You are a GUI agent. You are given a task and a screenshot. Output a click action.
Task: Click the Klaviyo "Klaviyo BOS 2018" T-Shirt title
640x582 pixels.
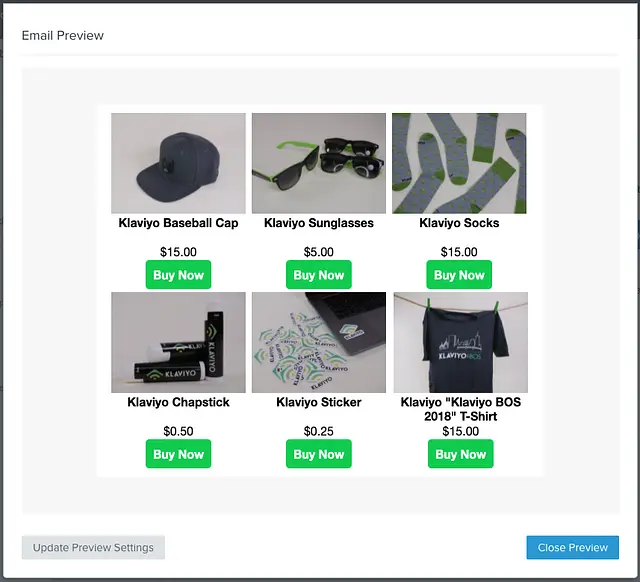[460, 409]
